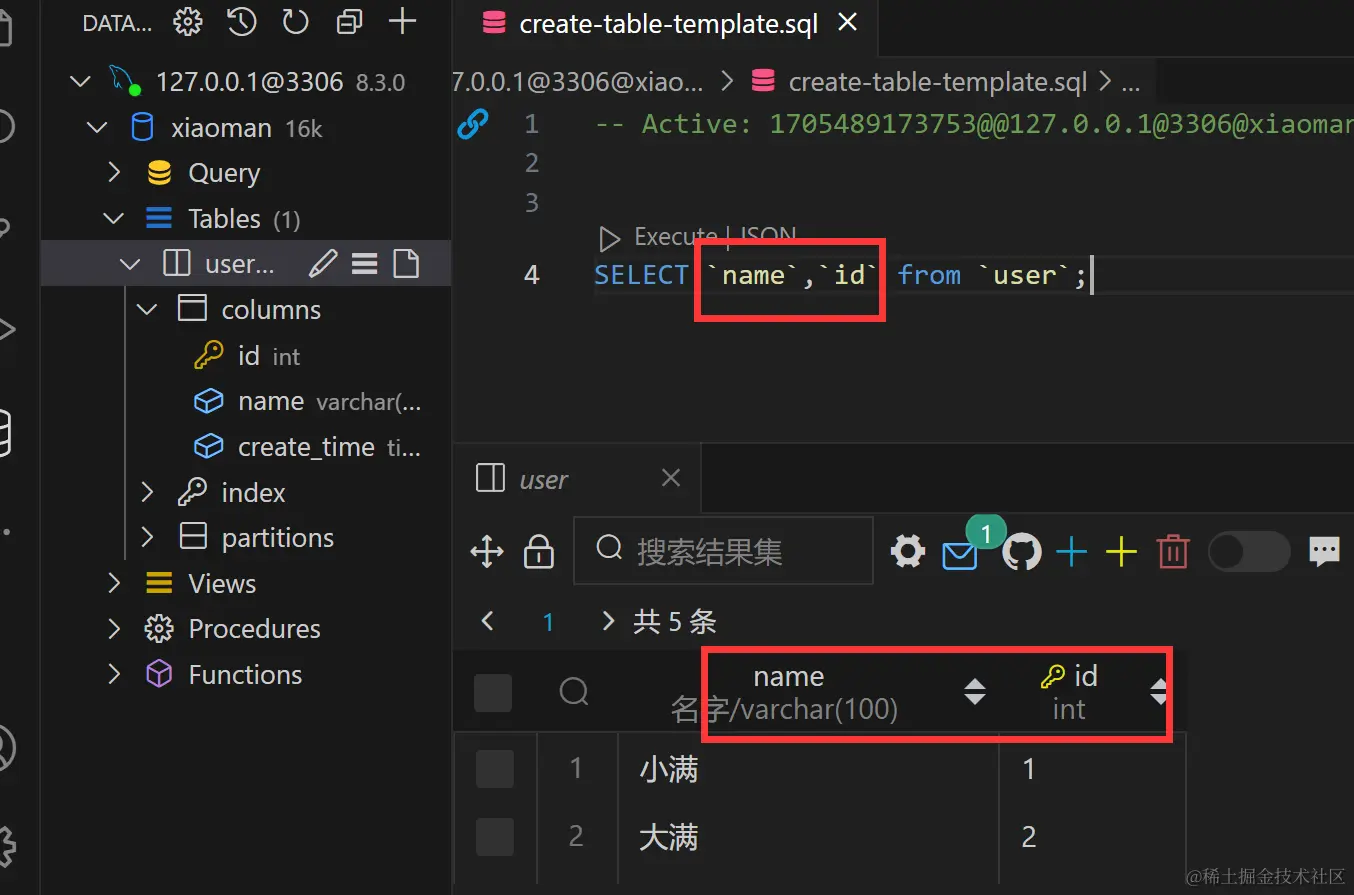
Task: Toggle the switch in results toolbar
Action: [1249, 551]
